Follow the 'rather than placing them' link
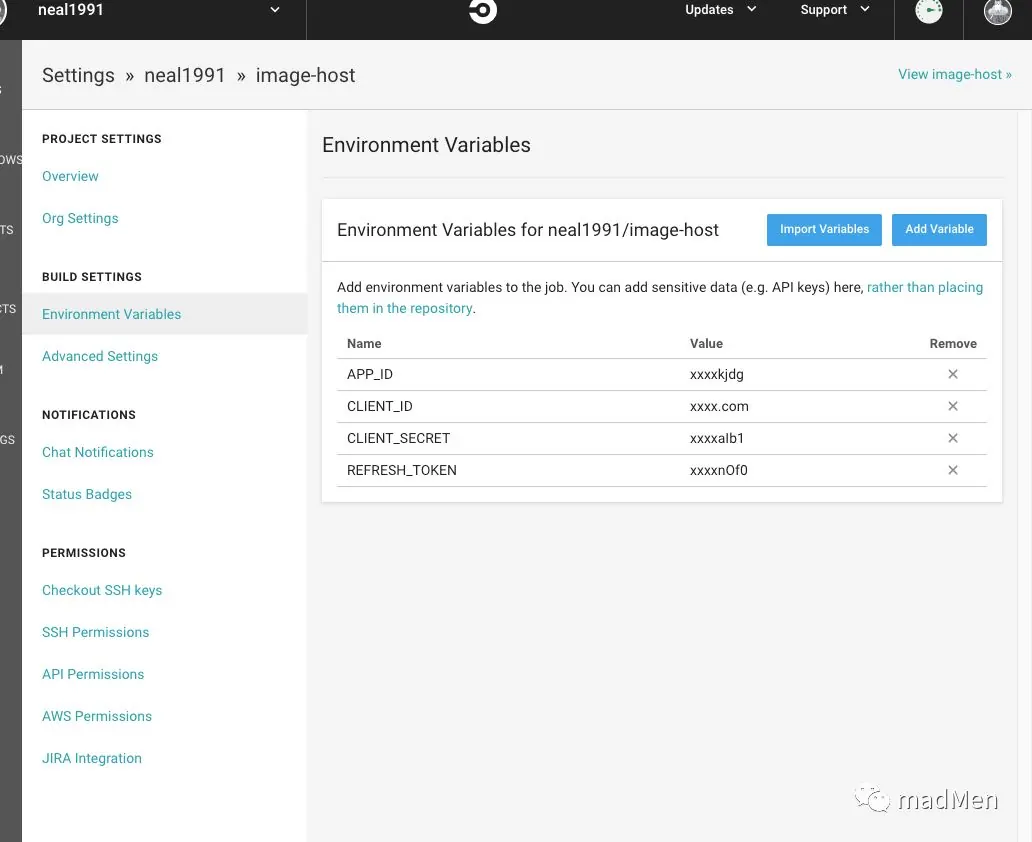The width and height of the screenshot is (1032, 842). coord(924,288)
